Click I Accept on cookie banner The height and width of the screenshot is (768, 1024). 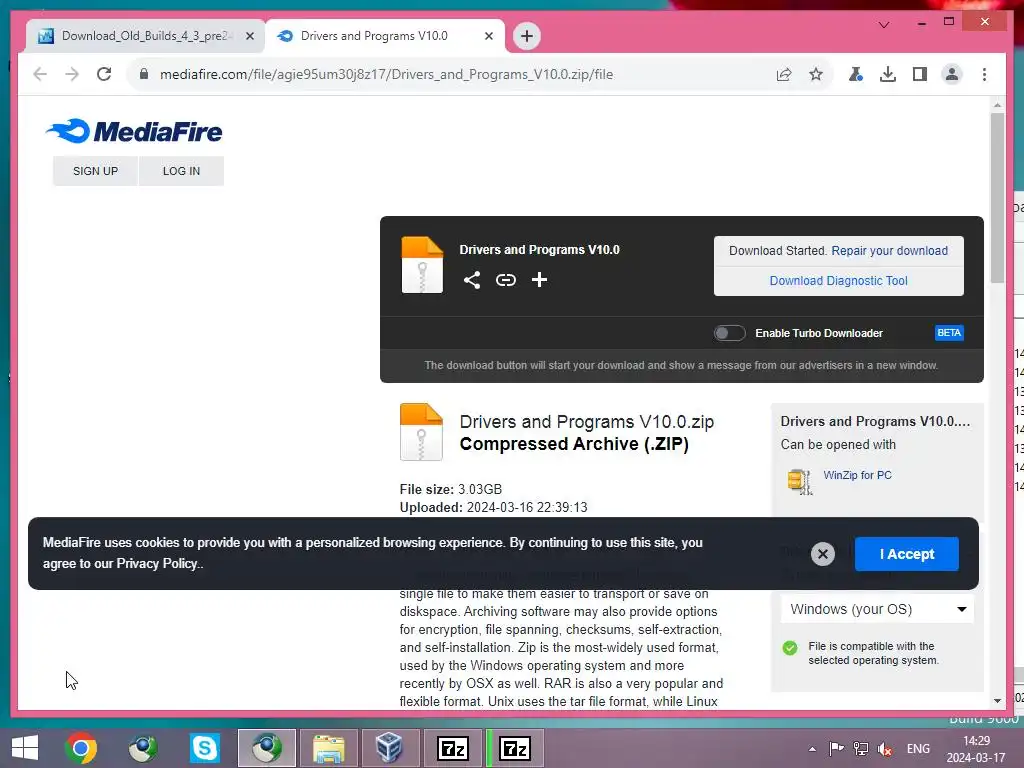(906, 554)
